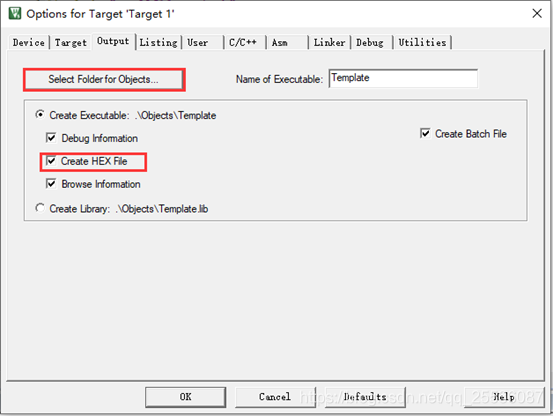Close the Options for Target dialog
Viewport: 553px width, 416px height.
(537, 13)
